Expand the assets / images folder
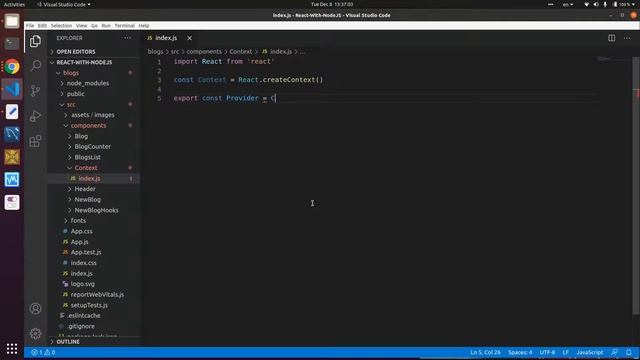640x360 pixels. 93,115
